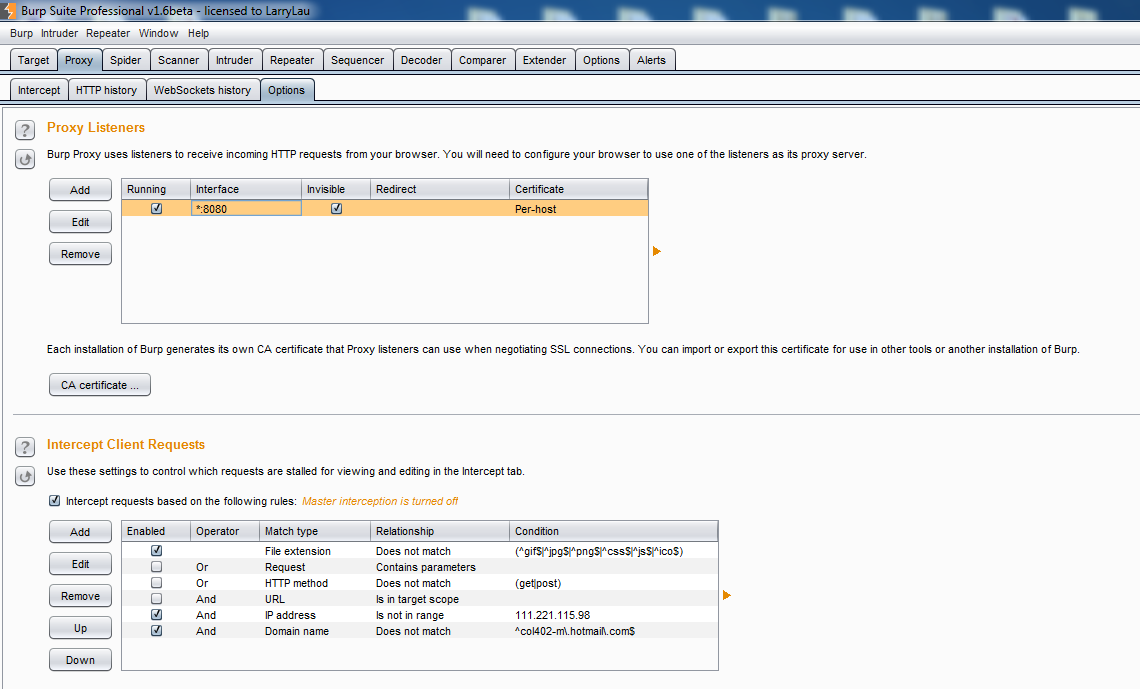Image resolution: width=1140 pixels, height=689 pixels.
Task: Open the Burp menu
Action: [x=21, y=33]
